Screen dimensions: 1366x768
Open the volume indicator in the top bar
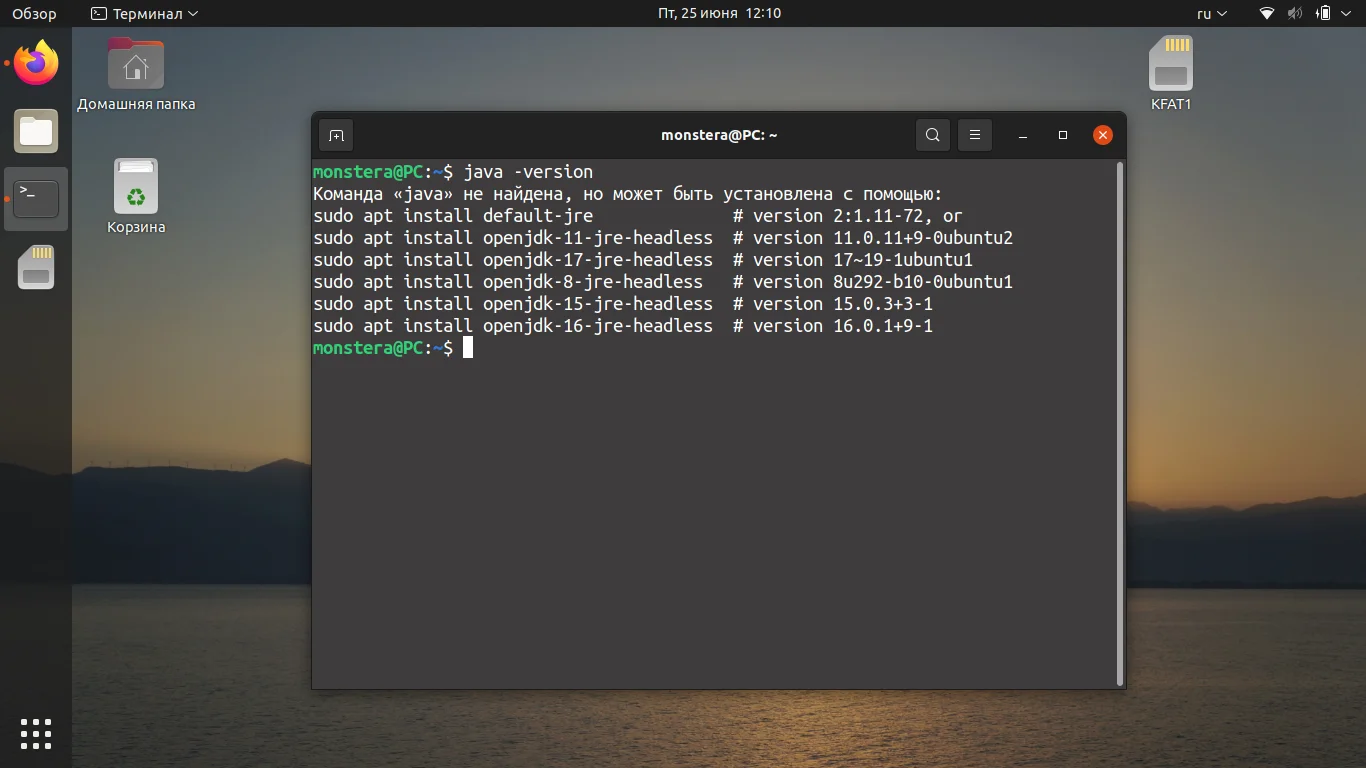point(1295,14)
